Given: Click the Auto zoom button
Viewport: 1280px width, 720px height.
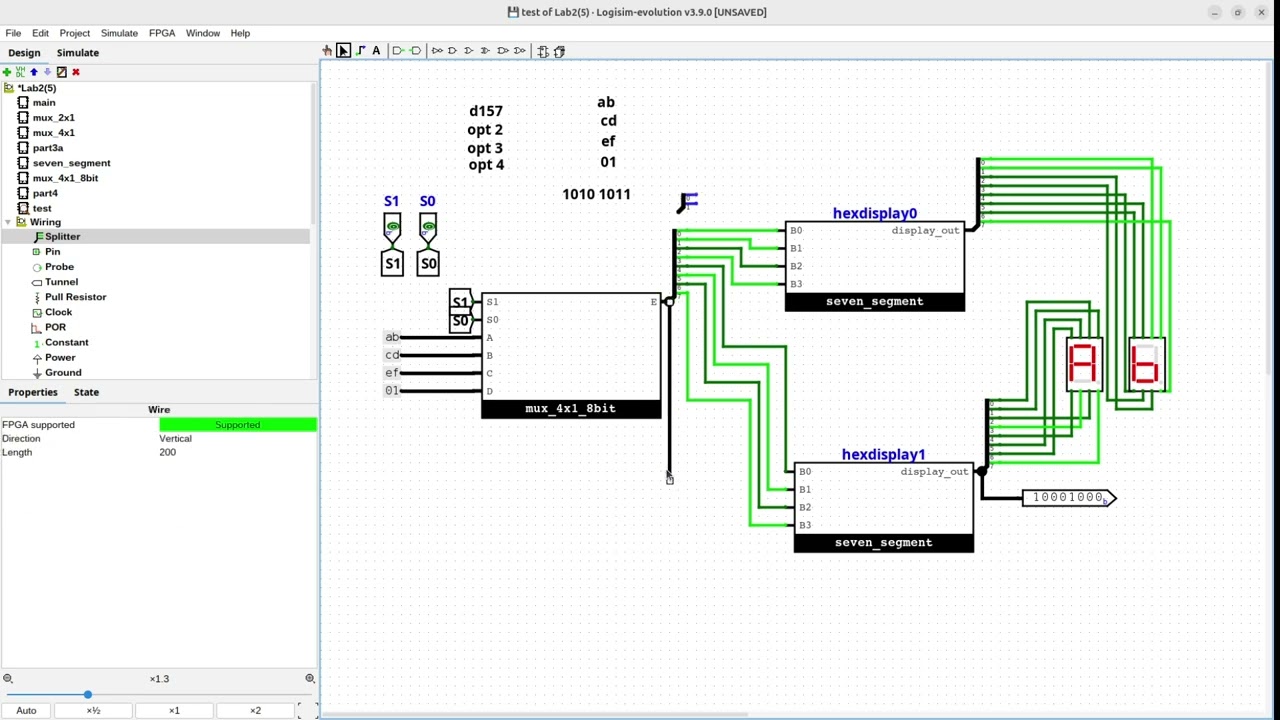Looking at the screenshot, I should pos(26,710).
